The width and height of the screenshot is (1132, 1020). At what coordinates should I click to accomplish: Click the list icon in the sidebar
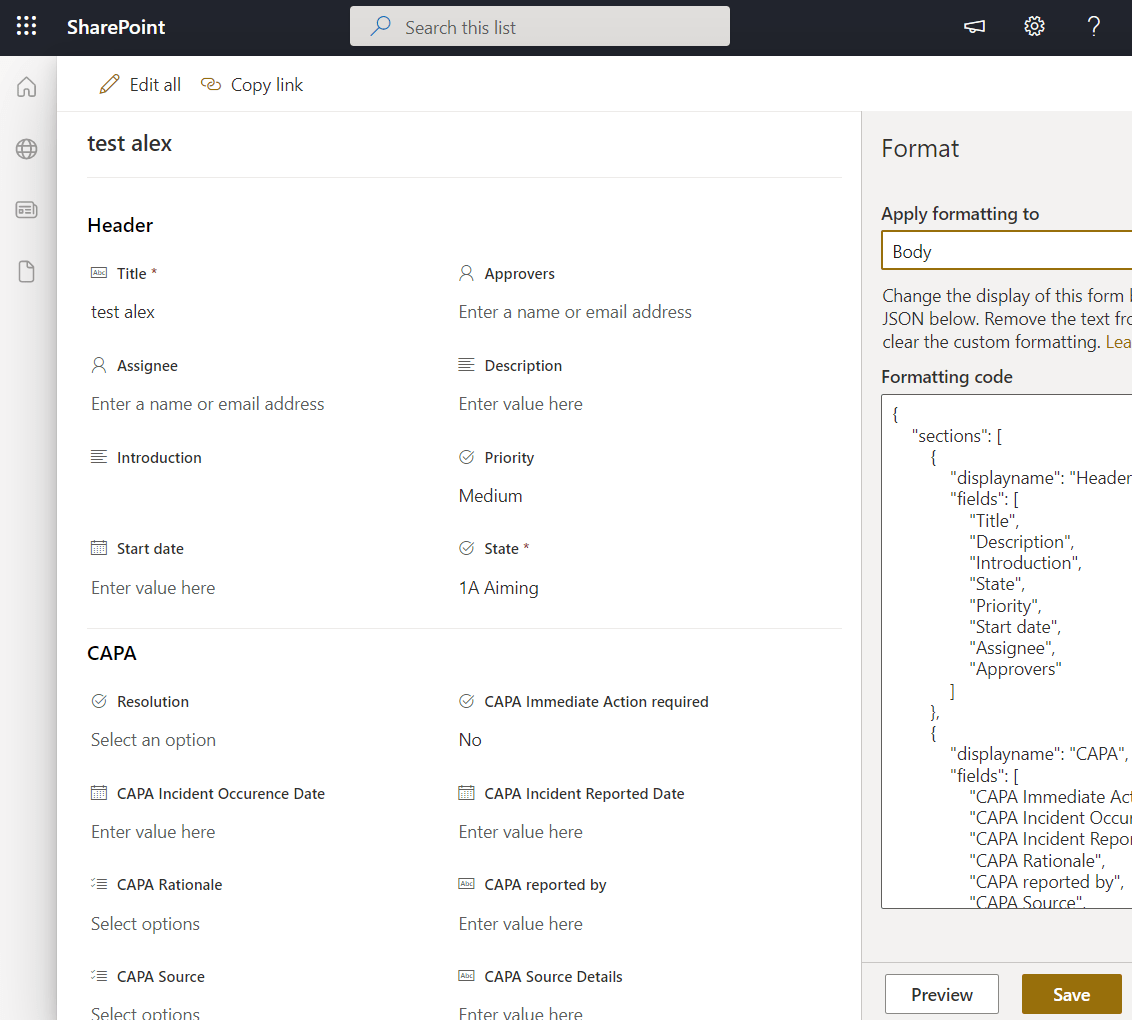click(x=26, y=209)
